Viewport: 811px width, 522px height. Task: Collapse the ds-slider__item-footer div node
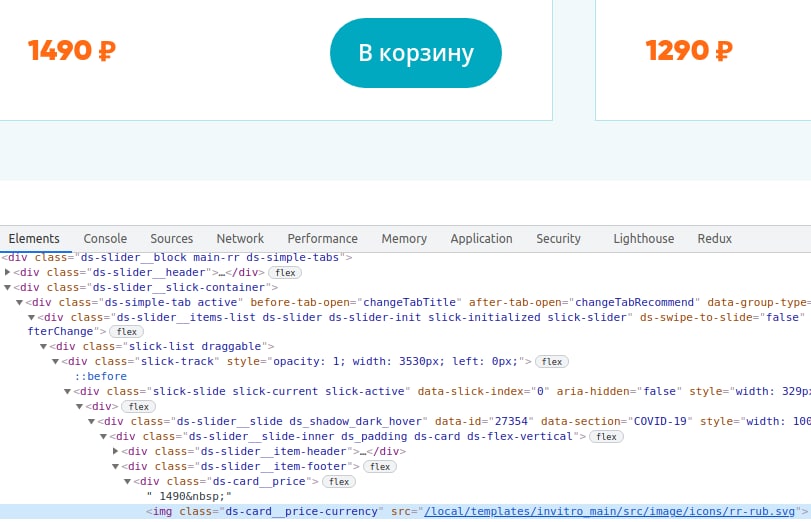click(115, 466)
